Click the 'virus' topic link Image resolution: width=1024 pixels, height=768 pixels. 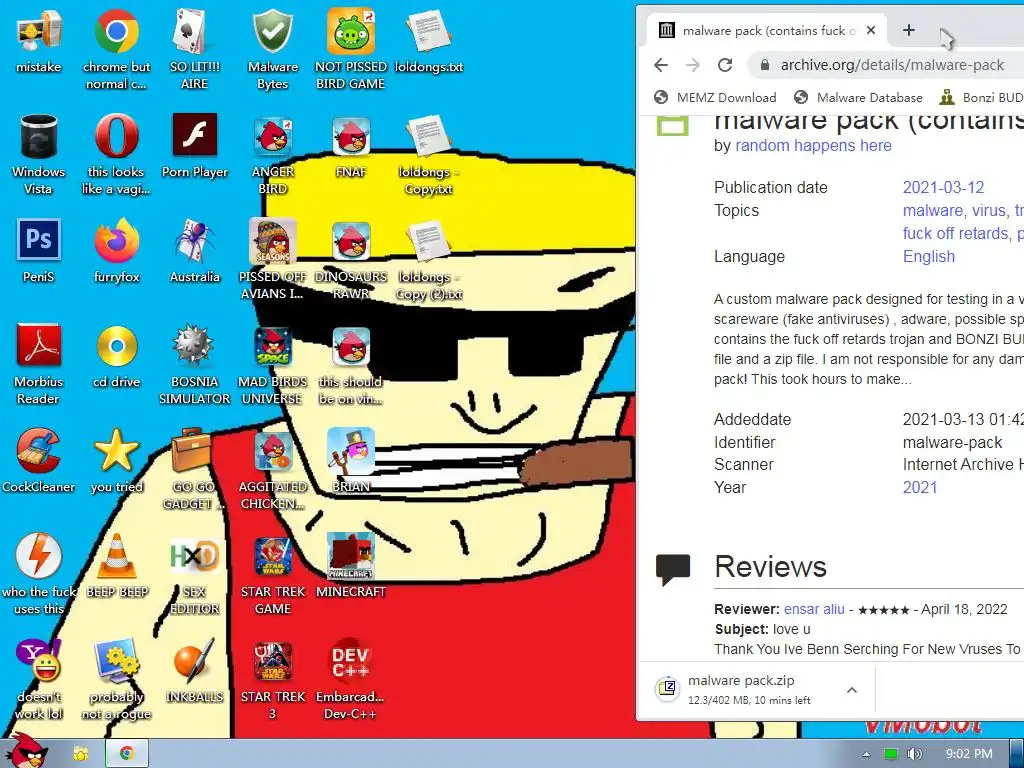click(989, 210)
